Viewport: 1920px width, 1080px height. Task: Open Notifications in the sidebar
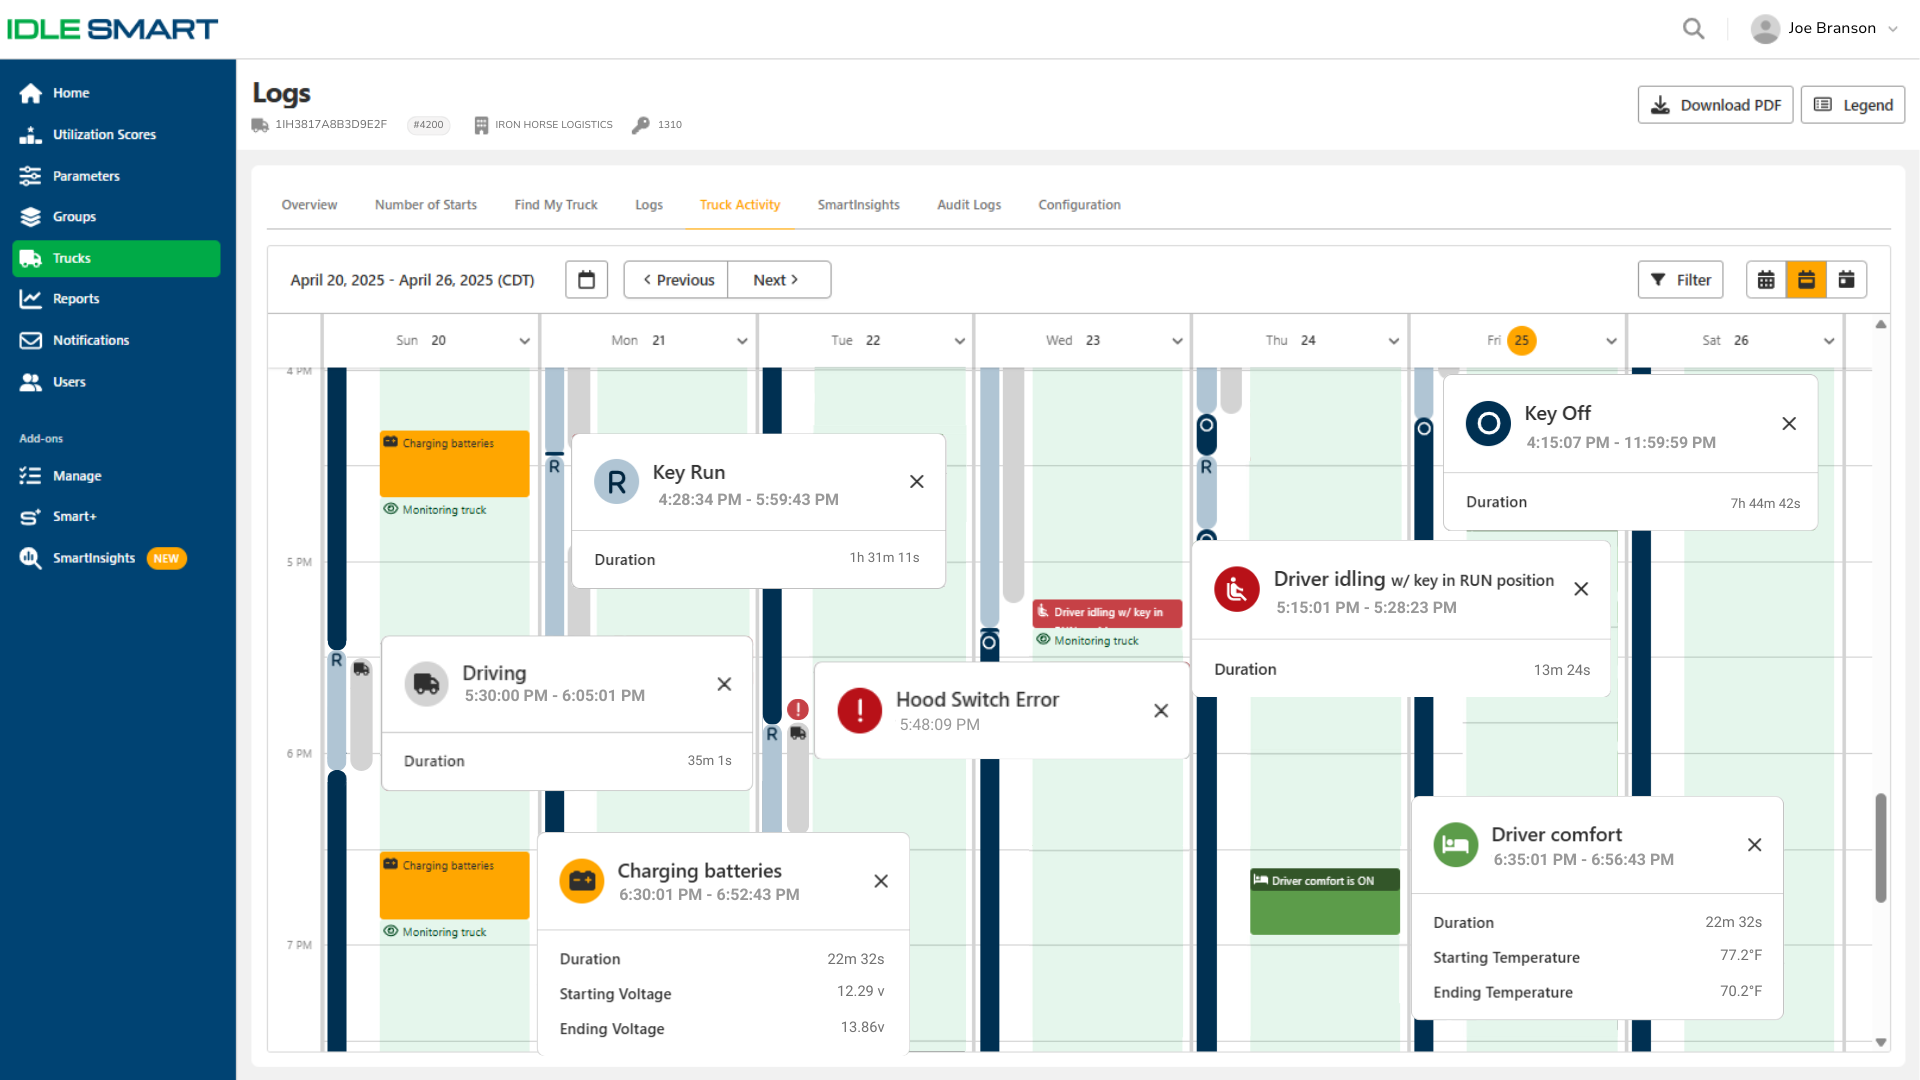point(91,340)
